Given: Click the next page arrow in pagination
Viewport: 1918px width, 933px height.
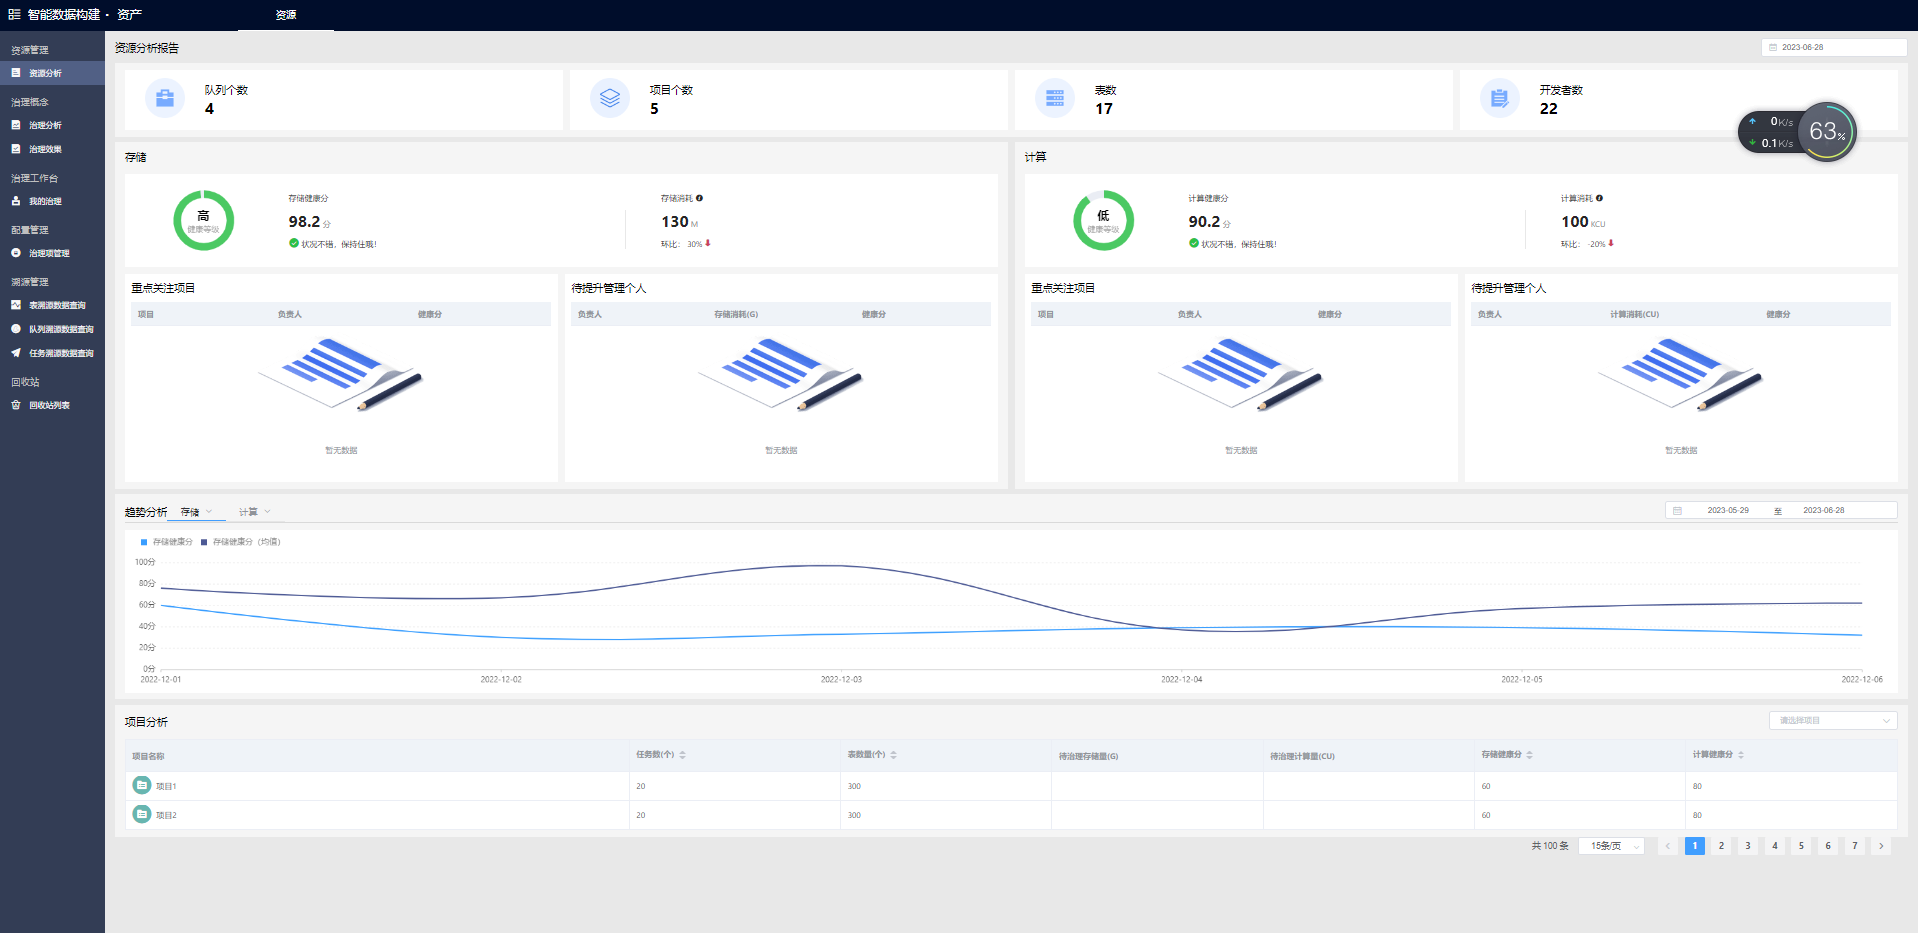Looking at the screenshot, I should coord(1881,846).
